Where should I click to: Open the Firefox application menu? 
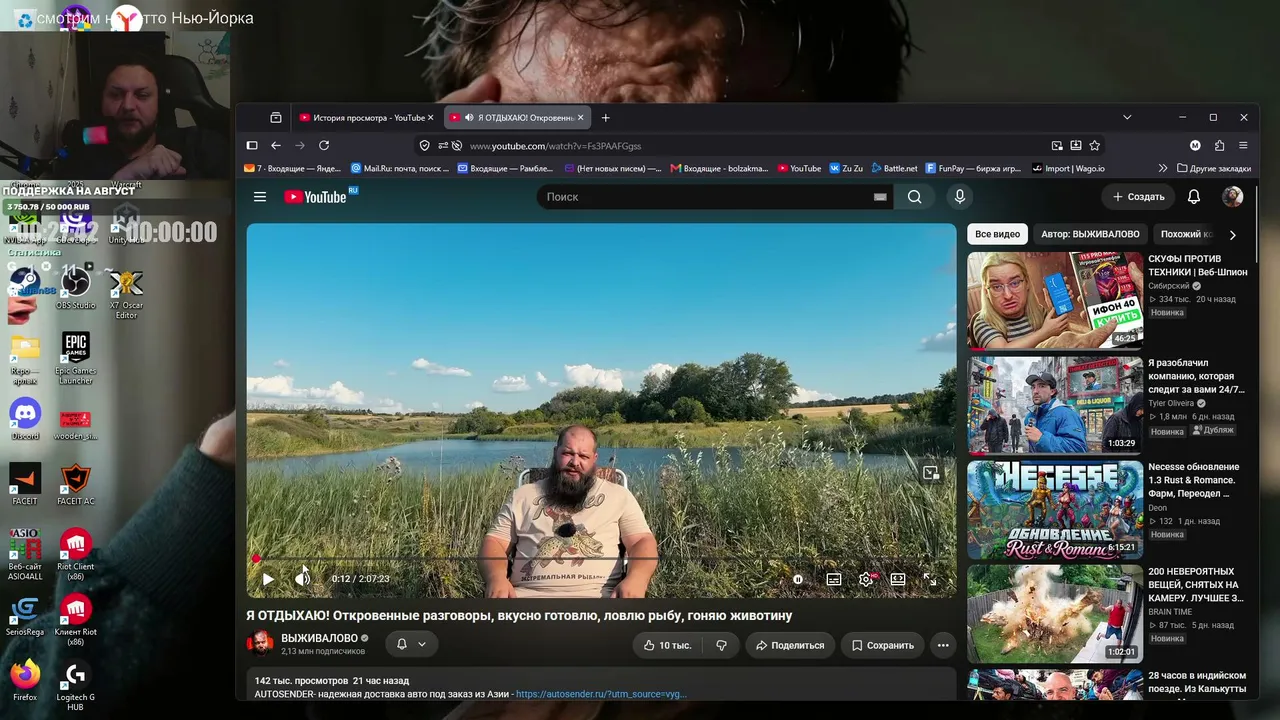tap(1243, 145)
